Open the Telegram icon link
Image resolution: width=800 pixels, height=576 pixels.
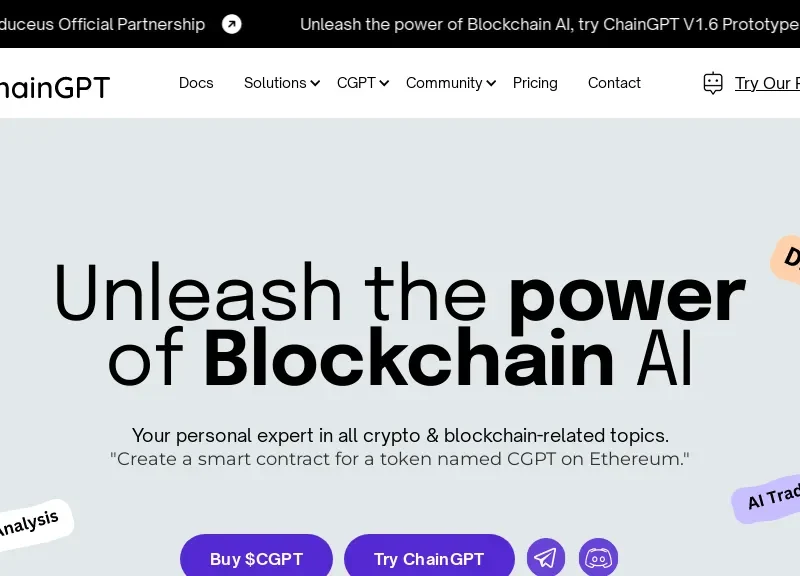pyautogui.click(x=546, y=558)
